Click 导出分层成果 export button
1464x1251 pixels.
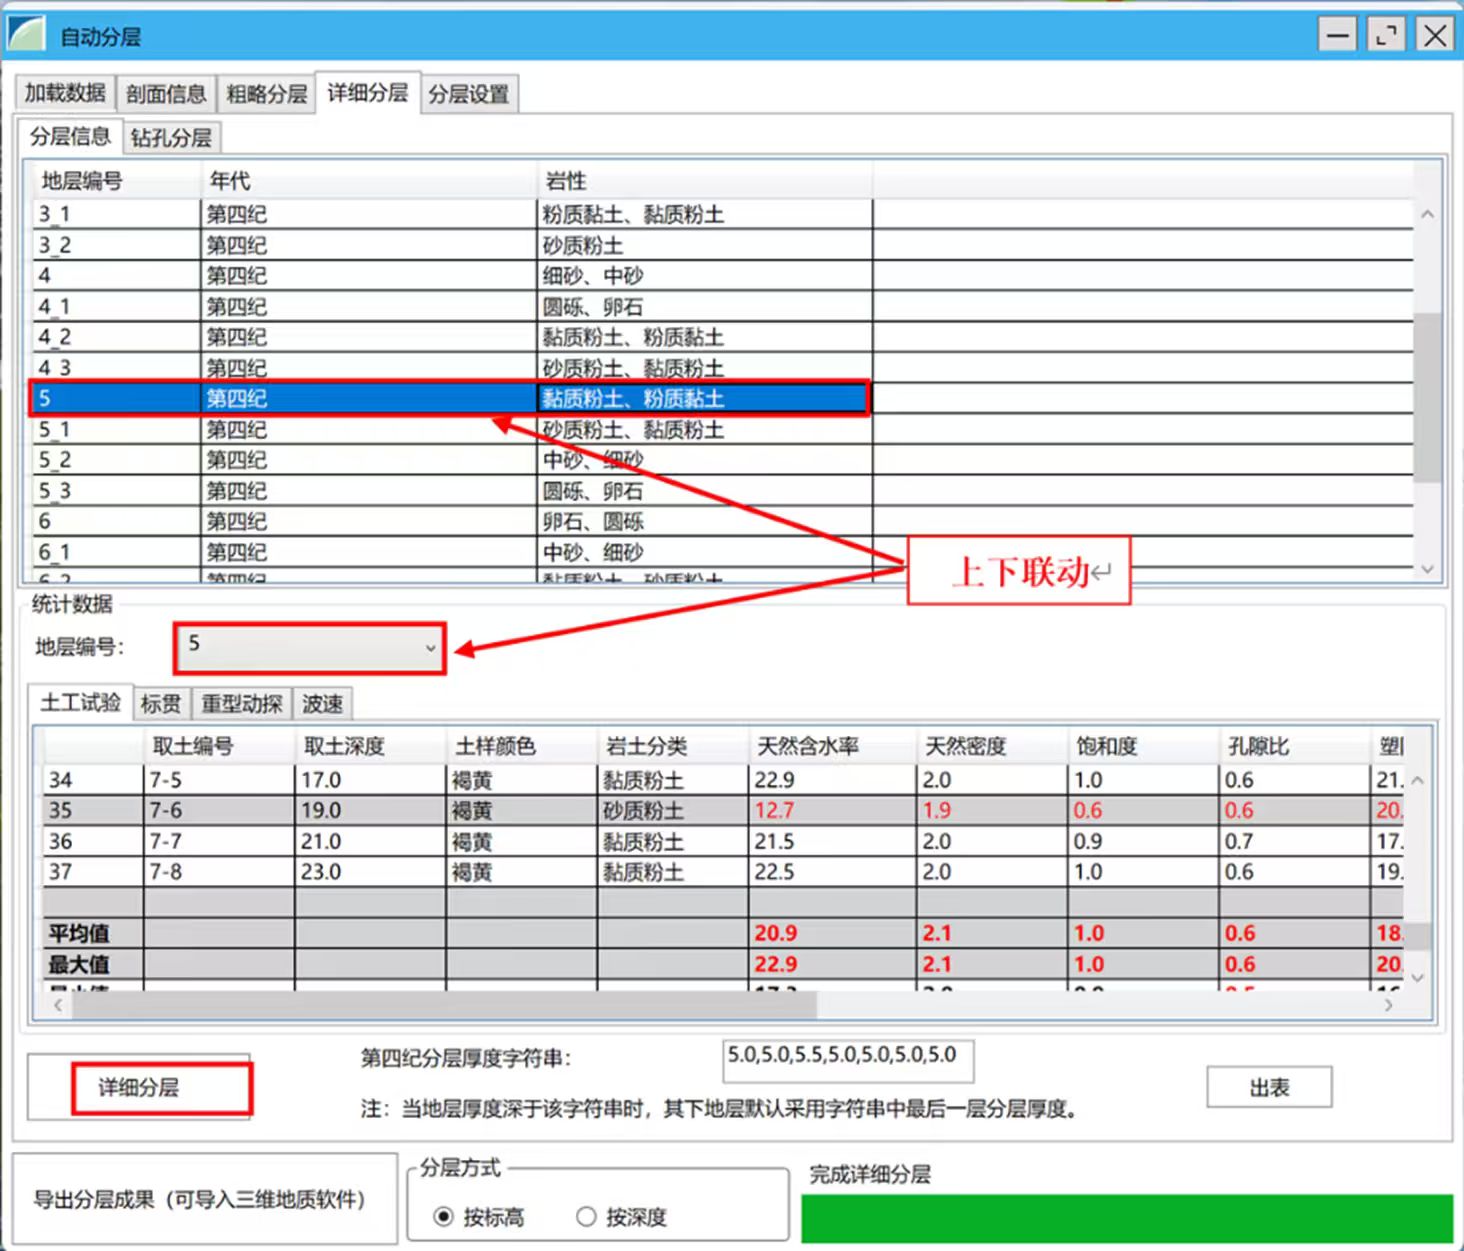point(200,1199)
